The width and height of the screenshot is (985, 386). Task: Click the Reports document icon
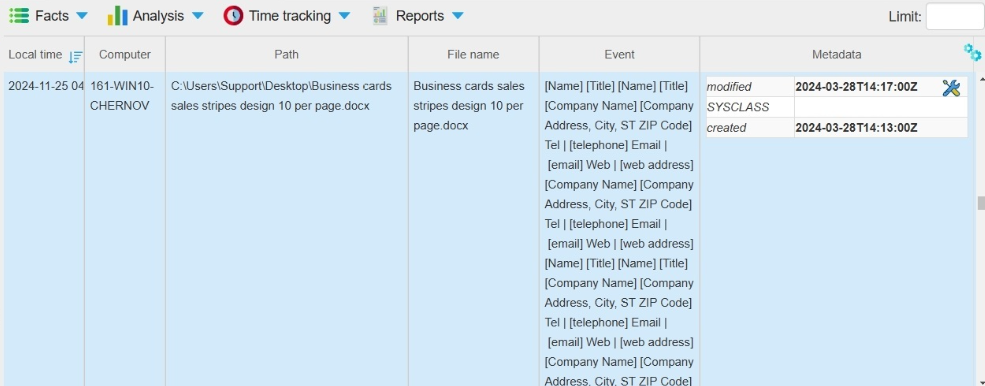[380, 16]
